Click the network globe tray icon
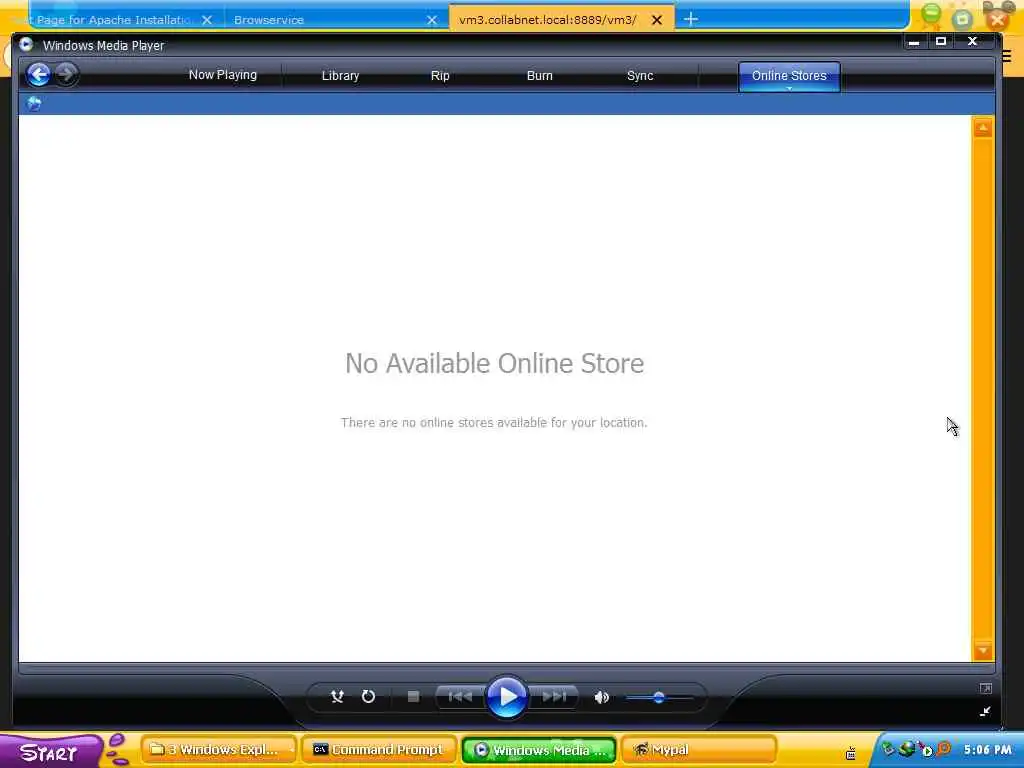 tap(906, 749)
